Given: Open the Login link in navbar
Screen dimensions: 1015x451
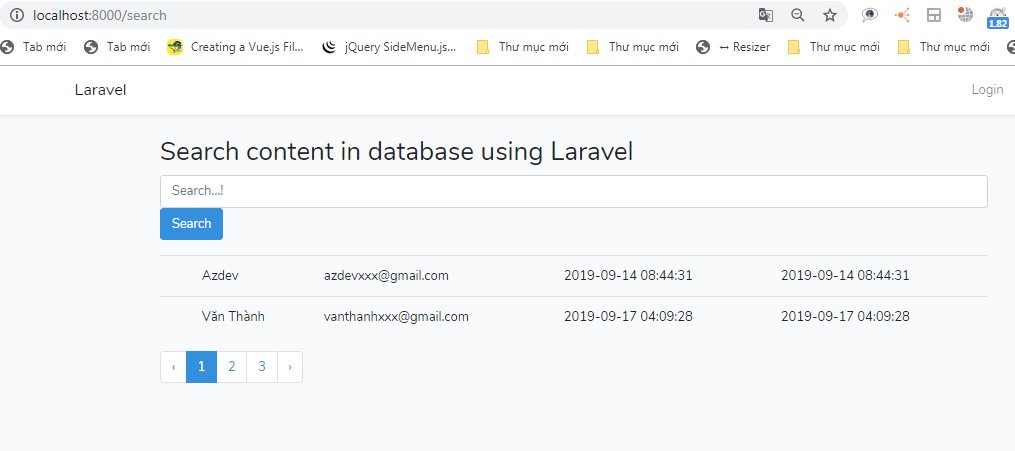Looking at the screenshot, I should 987,89.
